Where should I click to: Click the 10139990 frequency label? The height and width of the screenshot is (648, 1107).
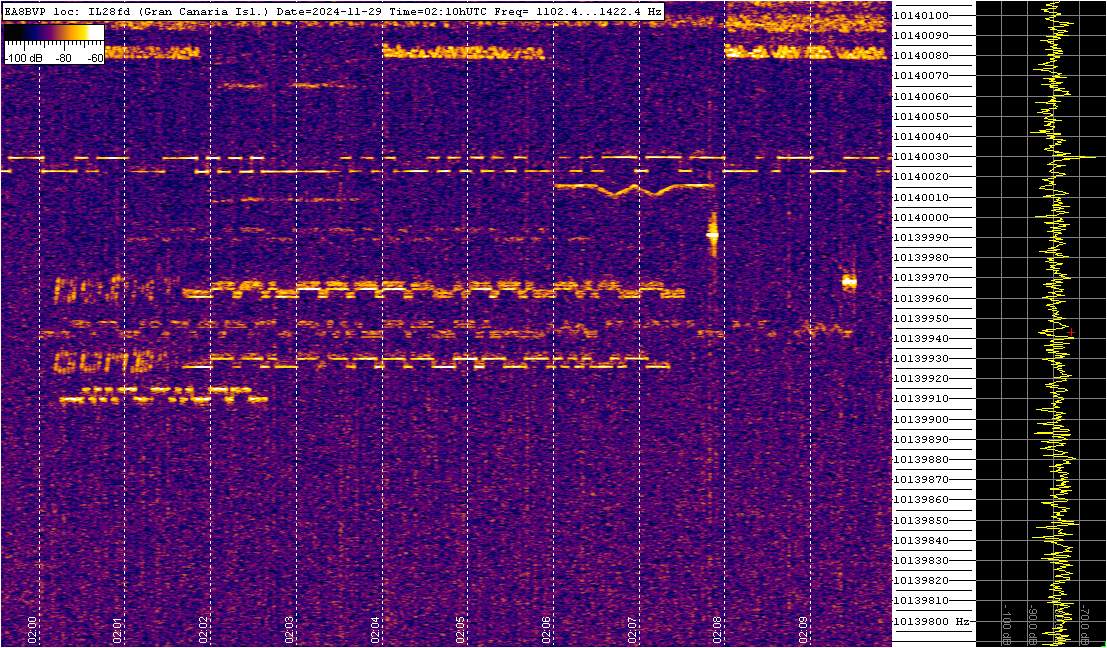921,237
